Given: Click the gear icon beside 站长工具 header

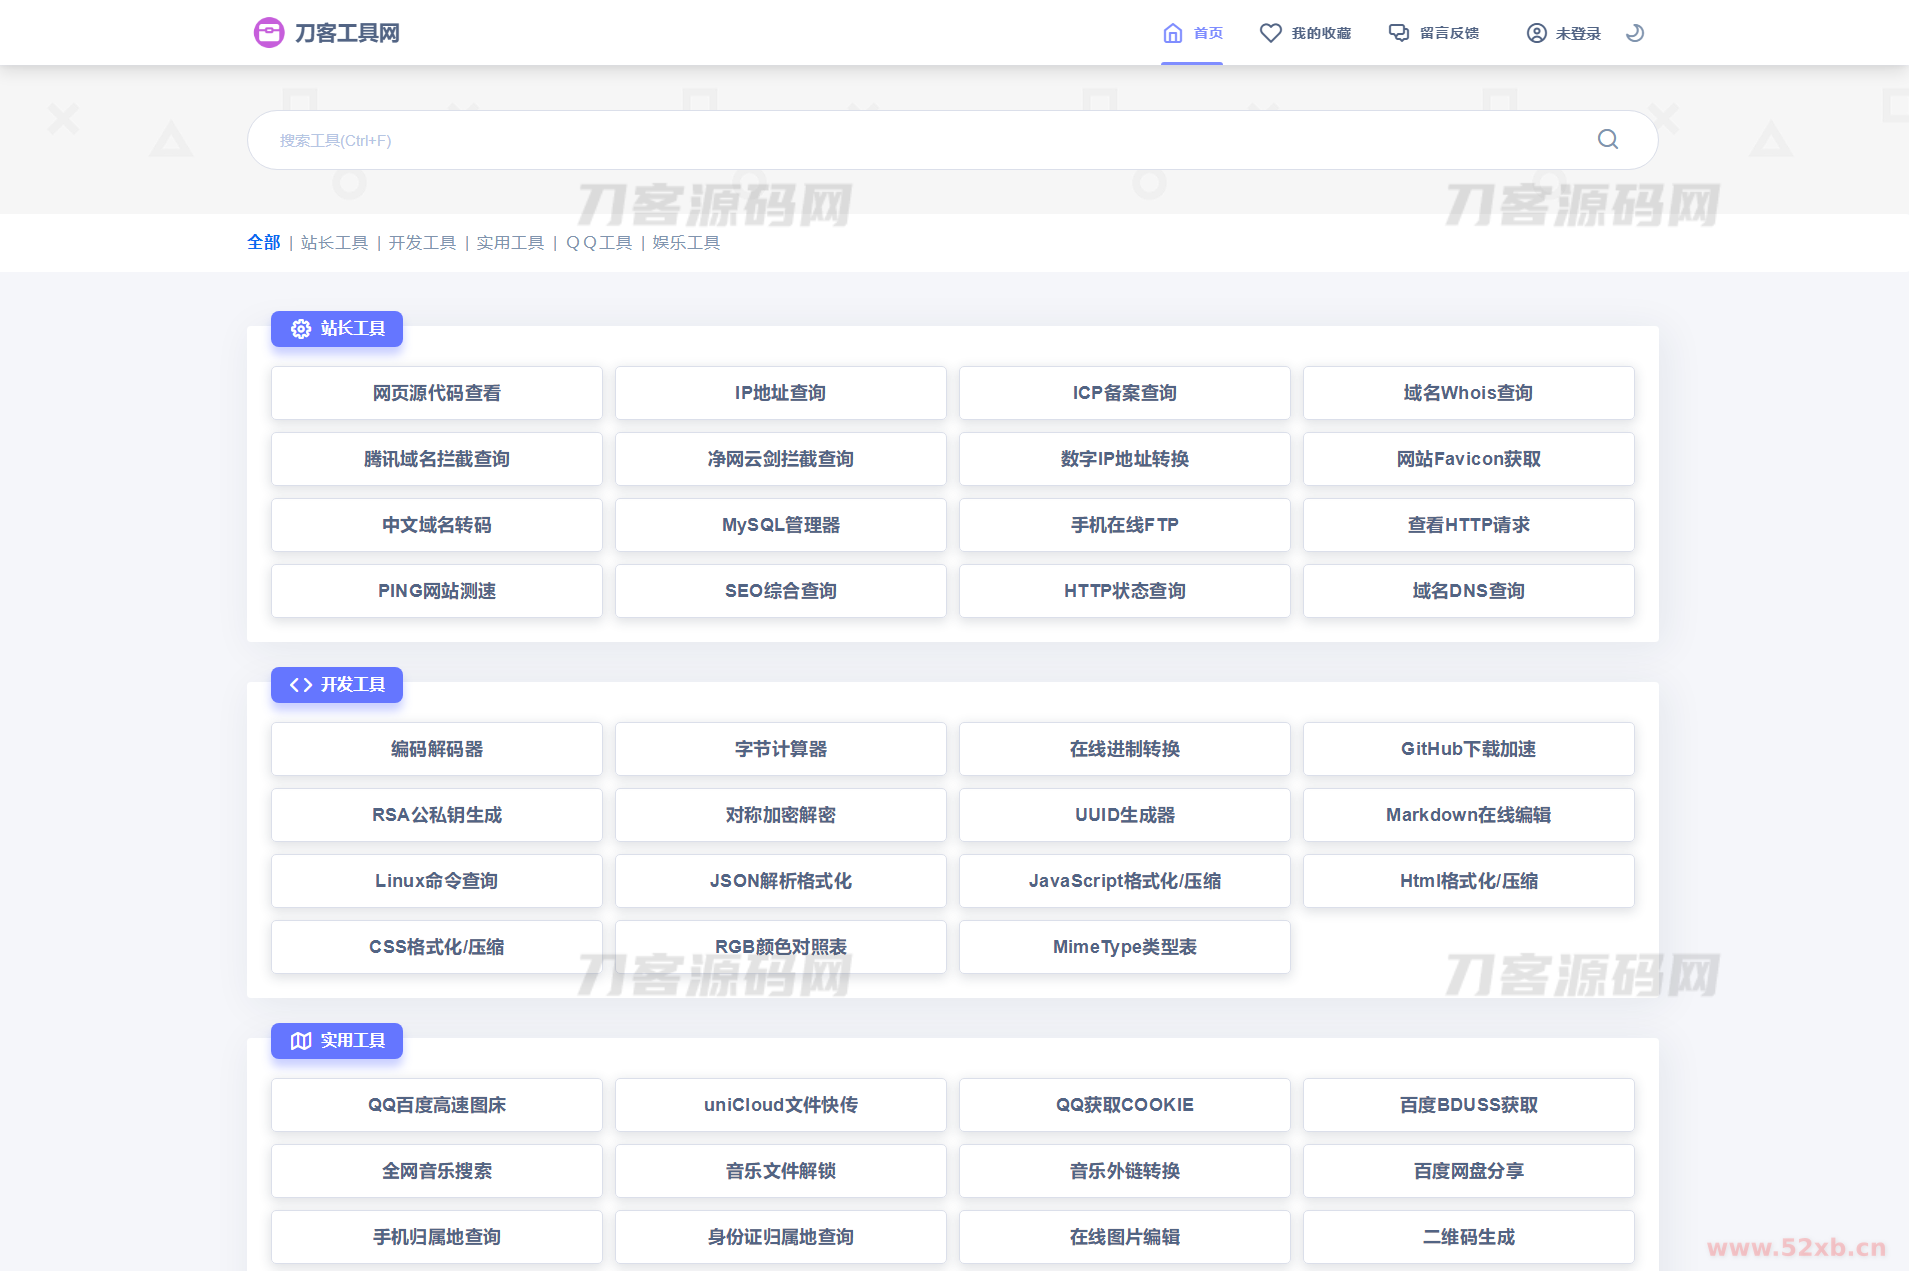Looking at the screenshot, I should coord(300,329).
